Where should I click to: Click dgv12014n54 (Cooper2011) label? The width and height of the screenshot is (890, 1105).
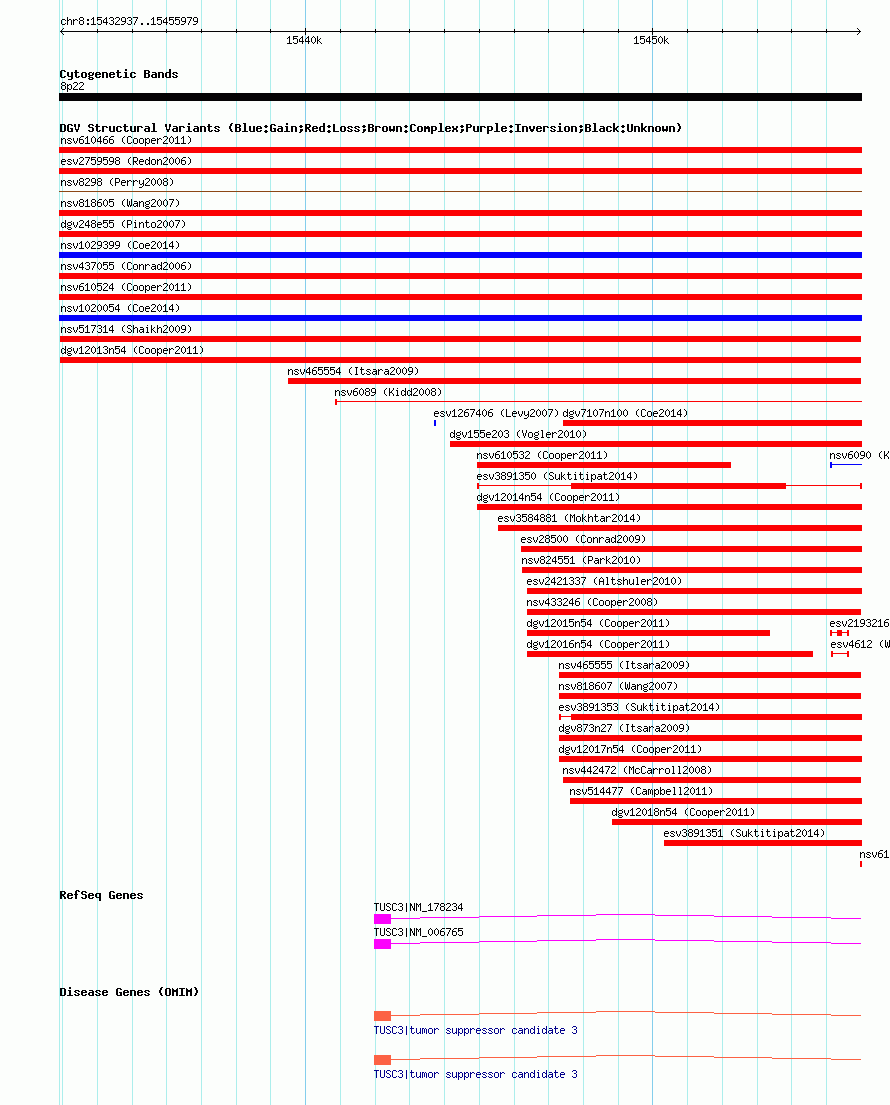(548, 498)
